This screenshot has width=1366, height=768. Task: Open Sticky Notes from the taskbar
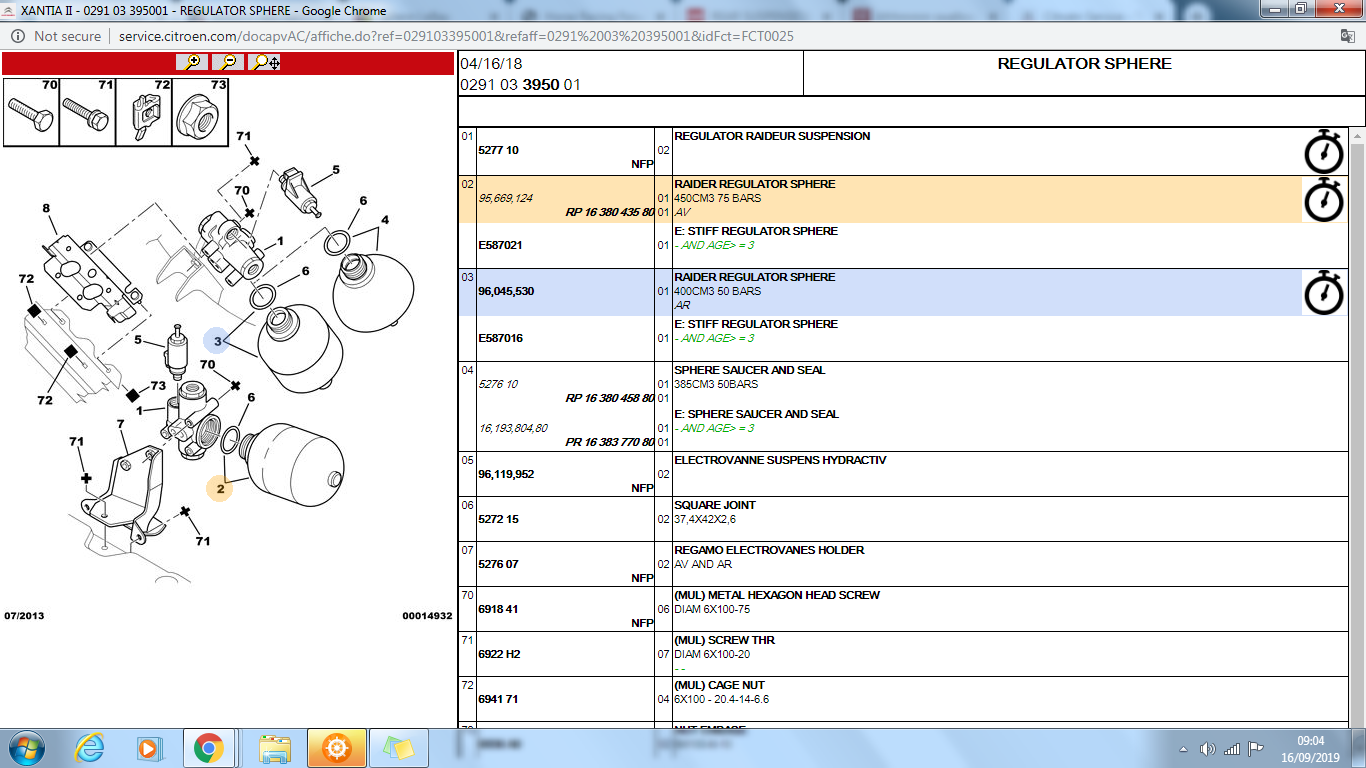pyautogui.click(x=399, y=748)
